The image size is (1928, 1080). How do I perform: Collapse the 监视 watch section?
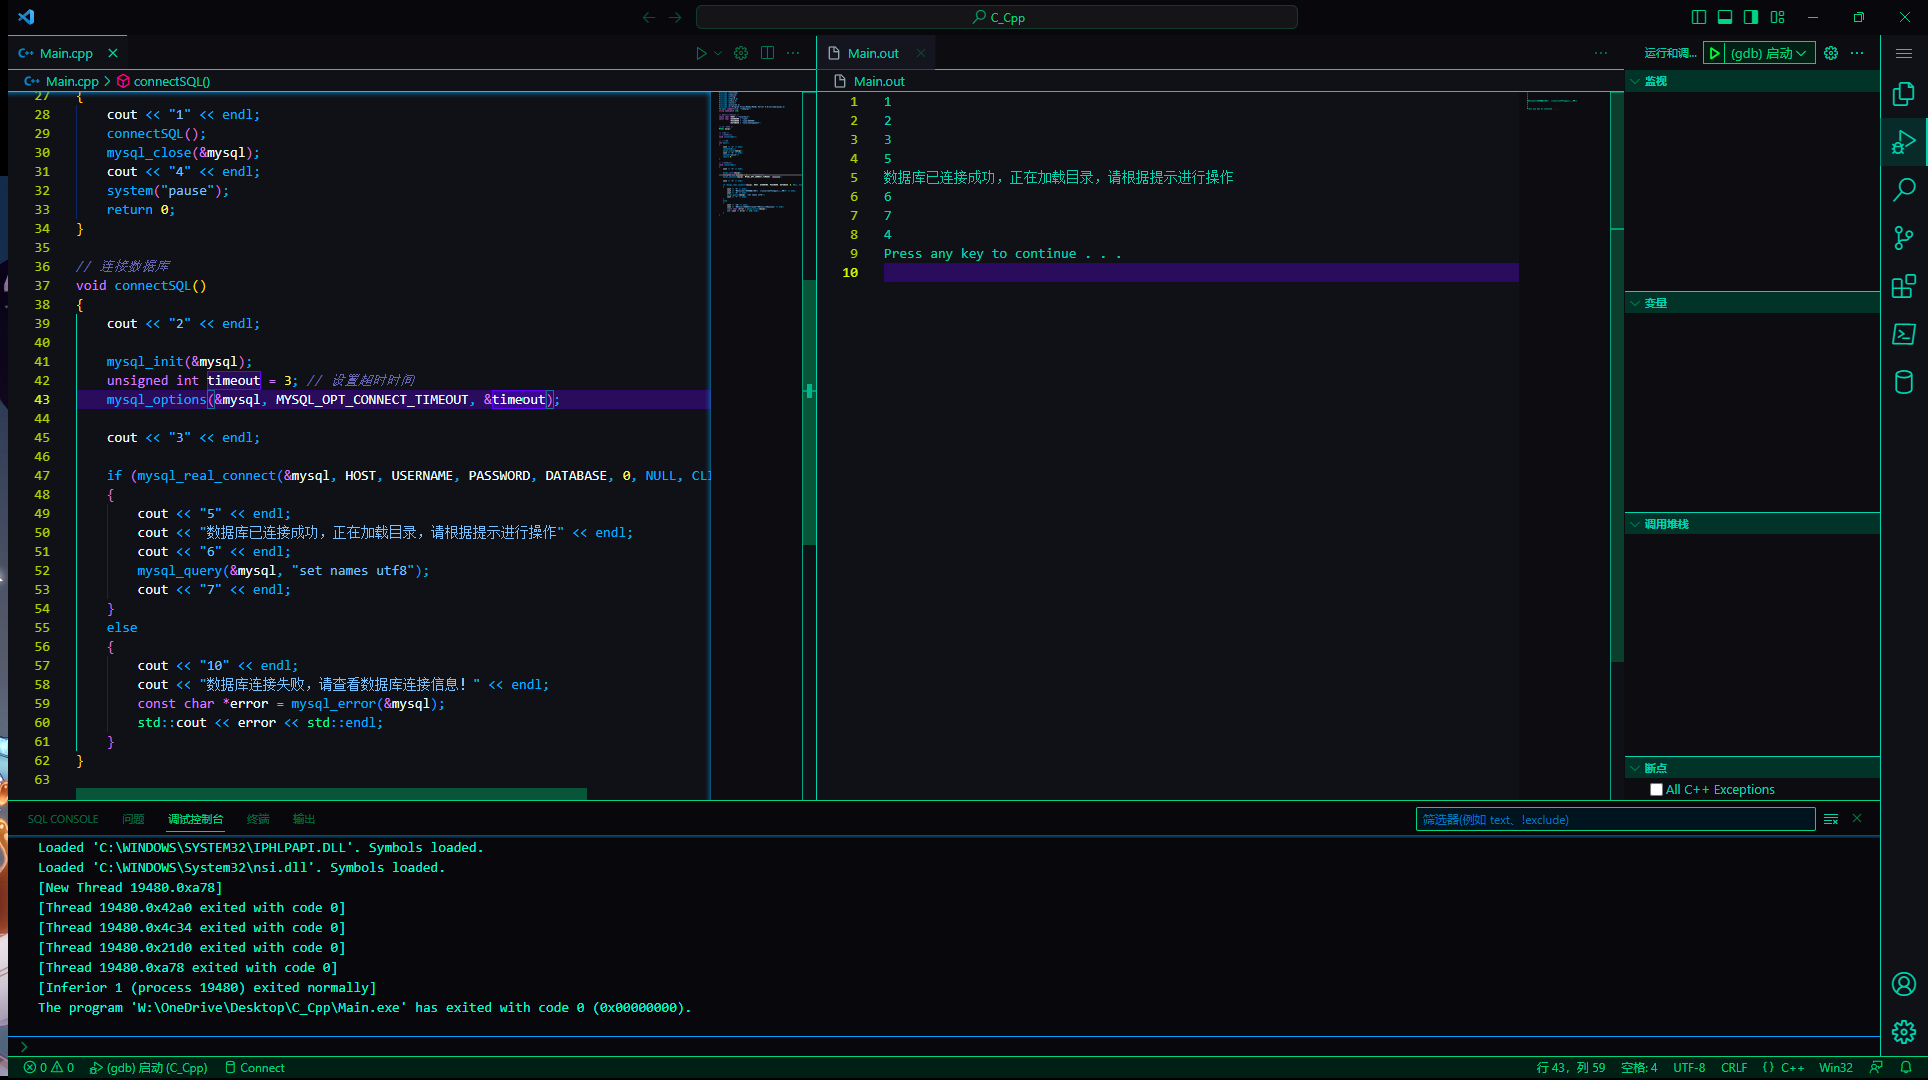pos(1635,81)
